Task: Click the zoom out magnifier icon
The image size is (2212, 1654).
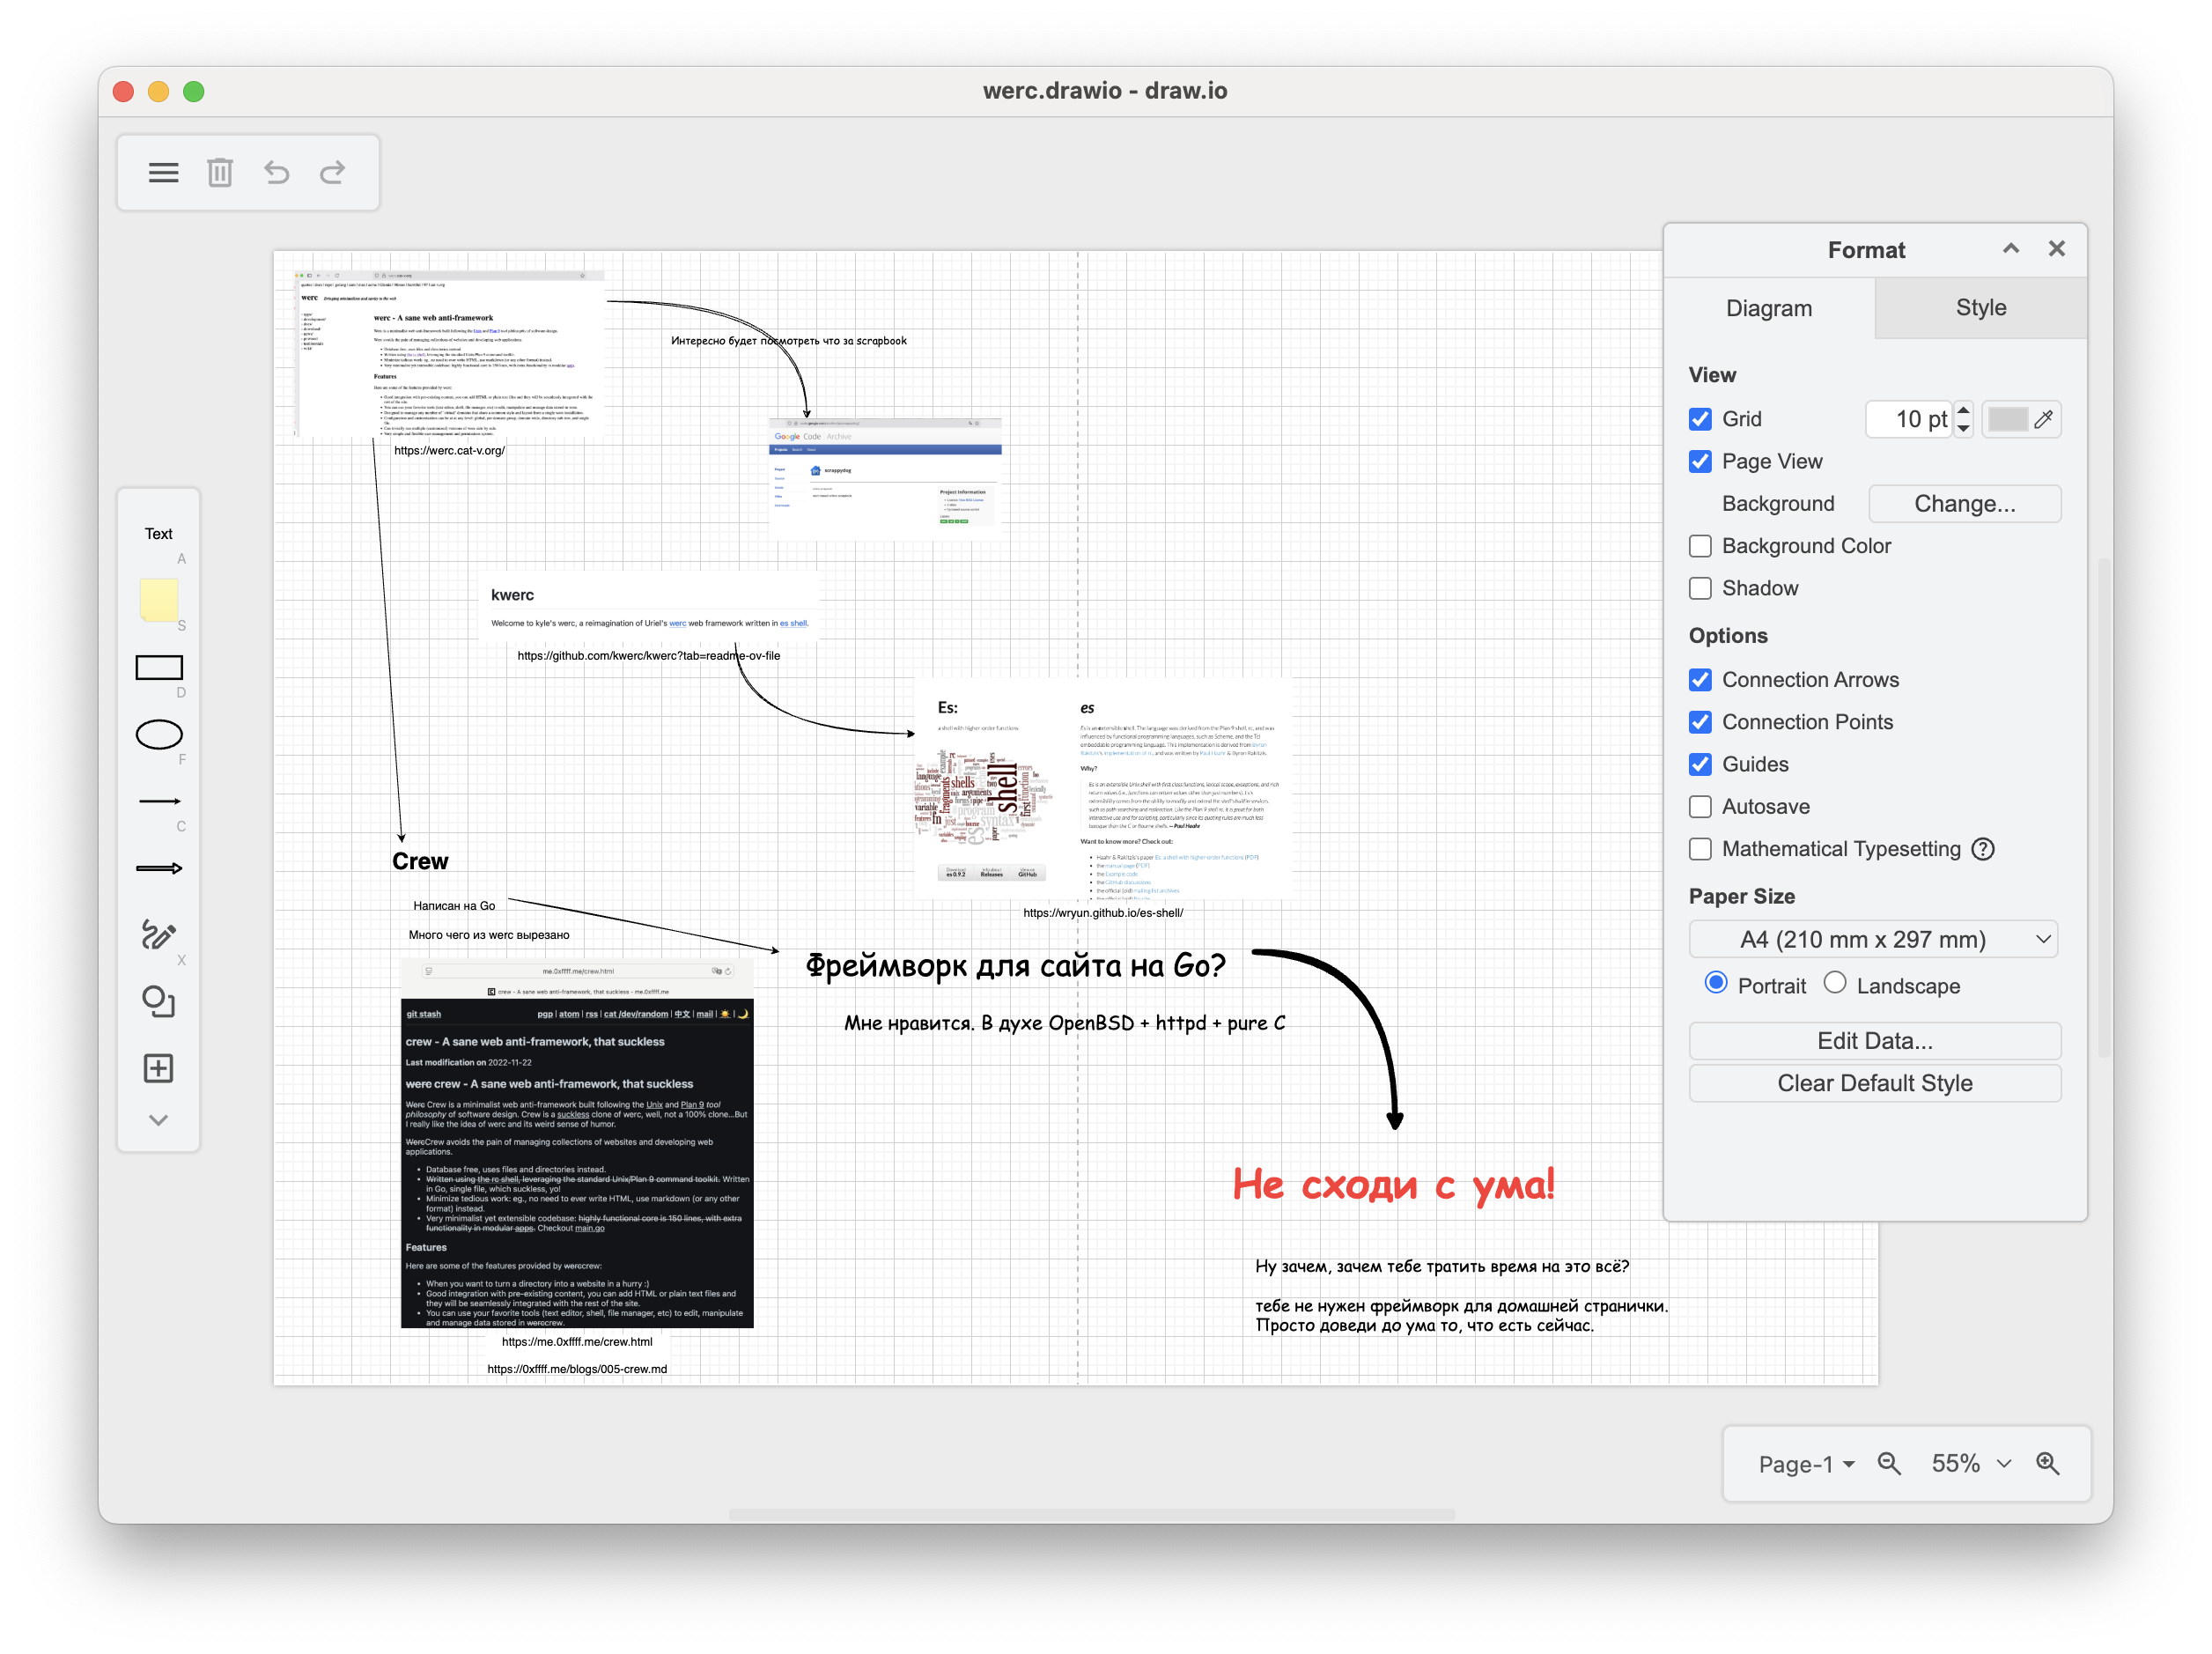Action: 1889,1464
